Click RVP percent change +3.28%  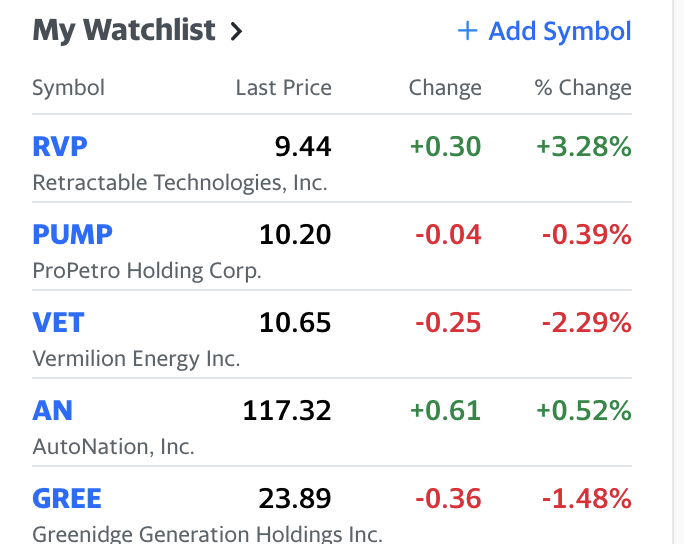tap(583, 147)
